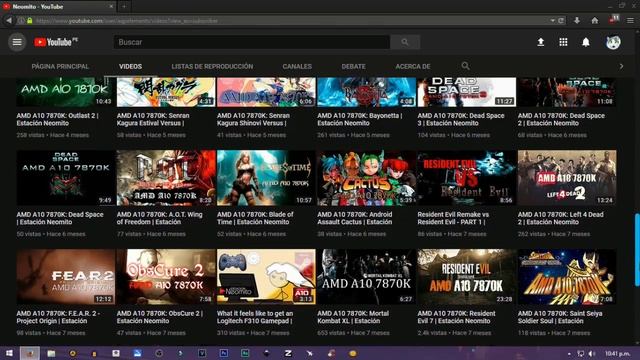Open the YouTube apps grid icon
Image resolution: width=640 pixels, height=360 pixels.
pyautogui.click(x=563, y=42)
